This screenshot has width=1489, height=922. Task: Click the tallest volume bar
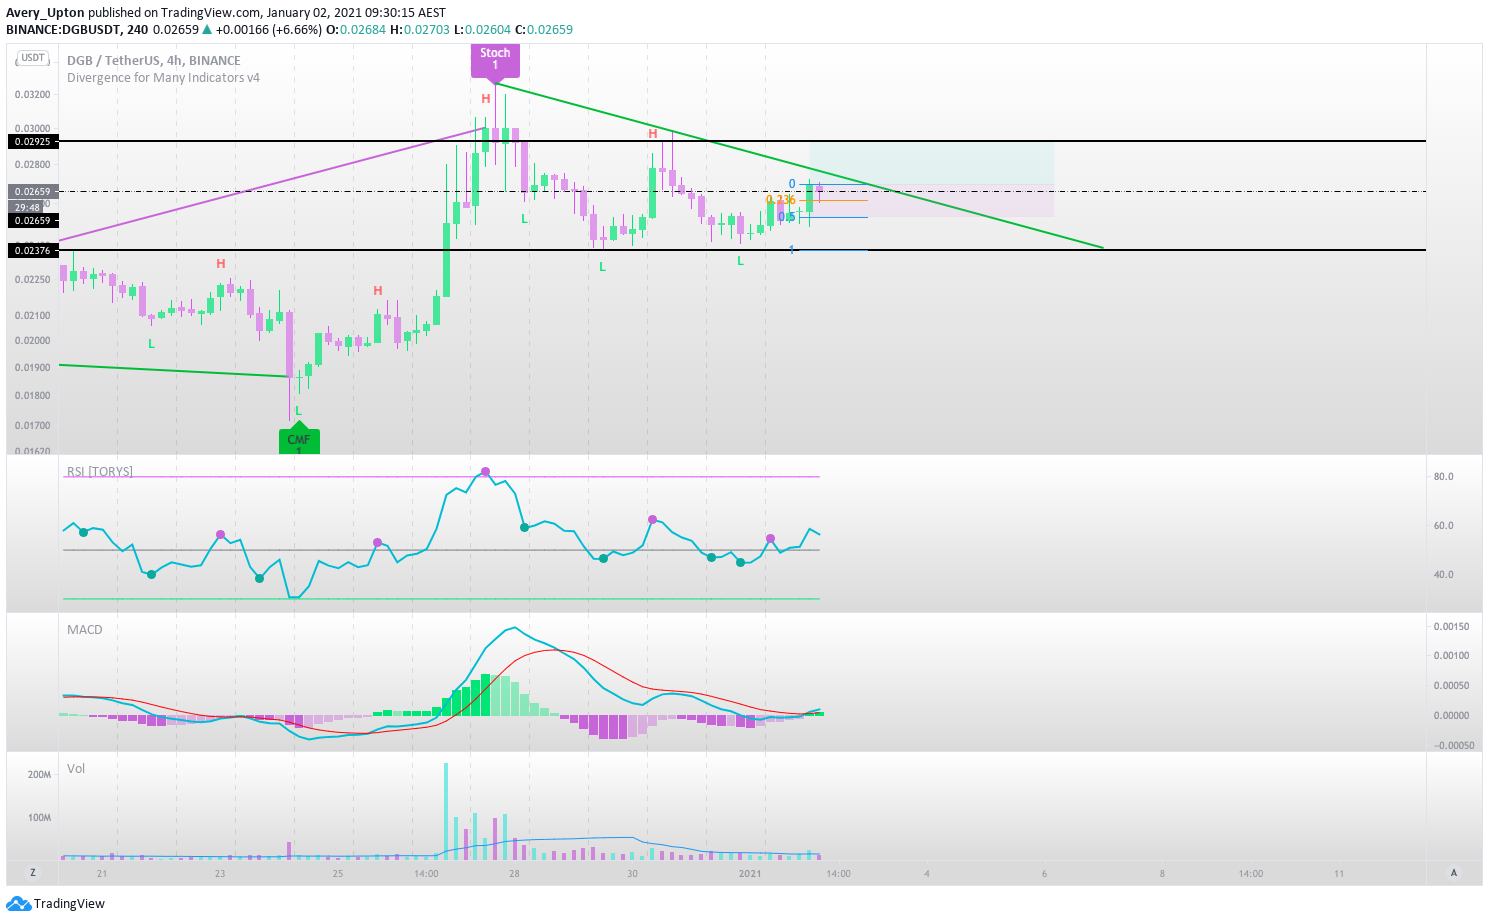pos(446,811)
